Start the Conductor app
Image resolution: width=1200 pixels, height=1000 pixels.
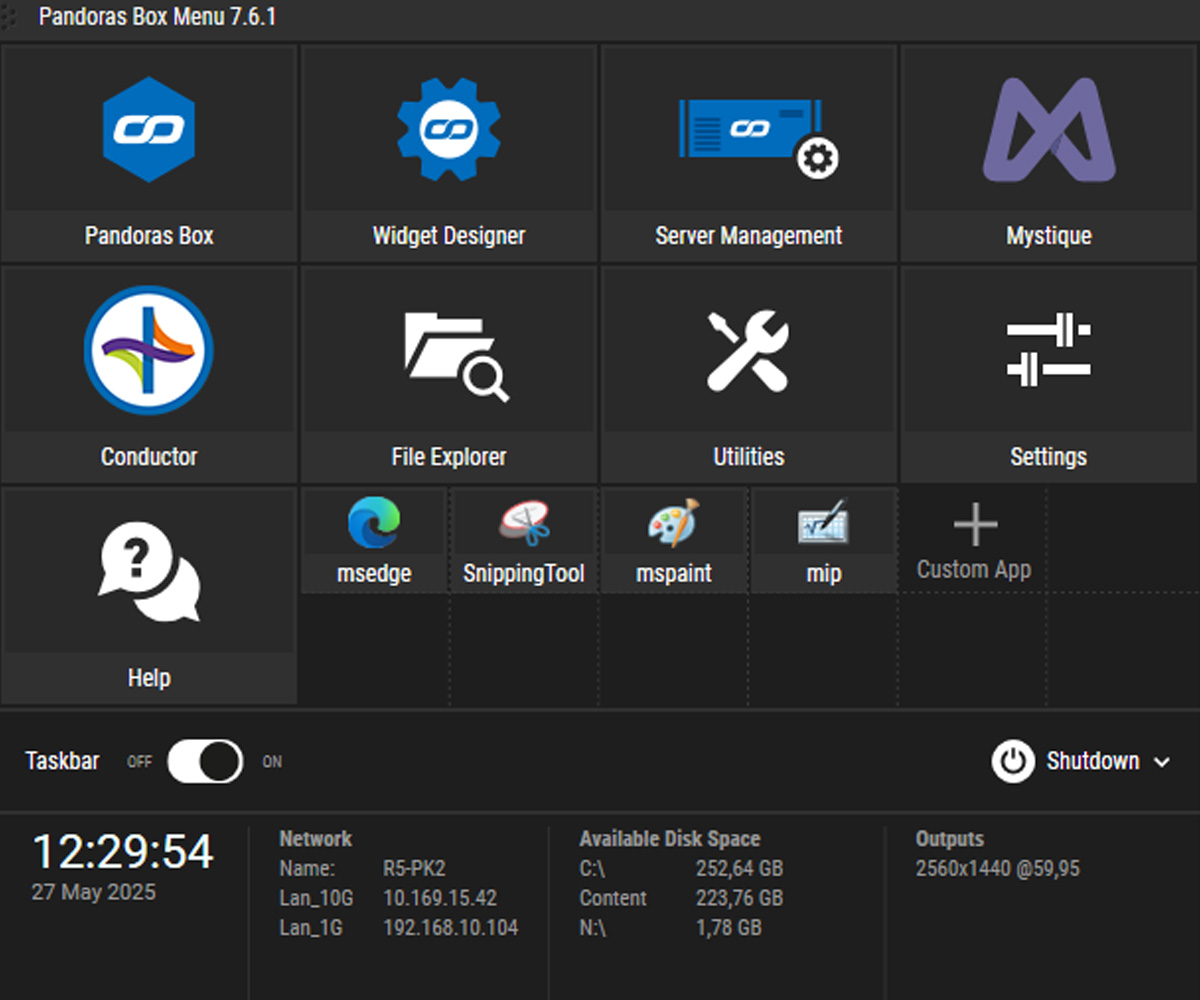(149, 373)
